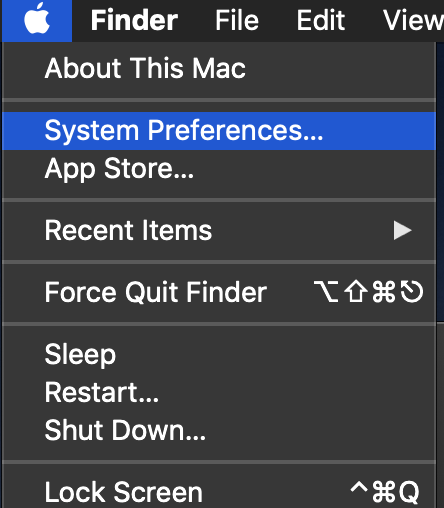Open the Finder menu
This screenshot has height=508, width=444.
tap(134, 20)
